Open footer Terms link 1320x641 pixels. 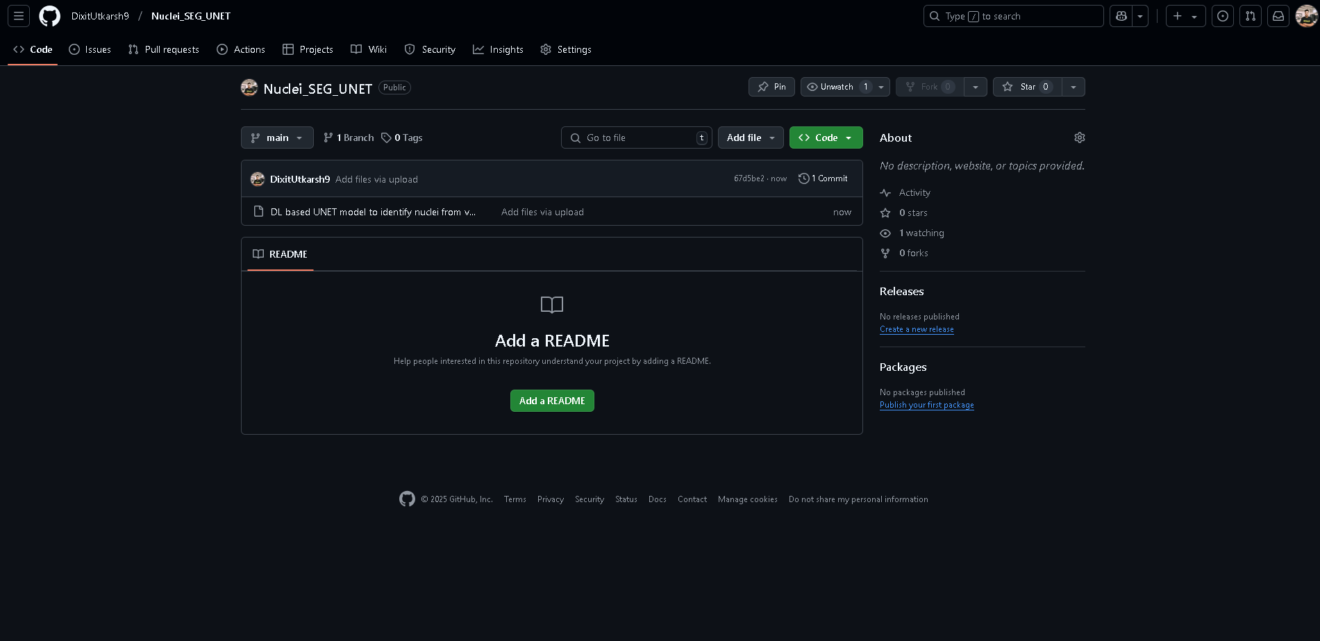coord(515,499)
